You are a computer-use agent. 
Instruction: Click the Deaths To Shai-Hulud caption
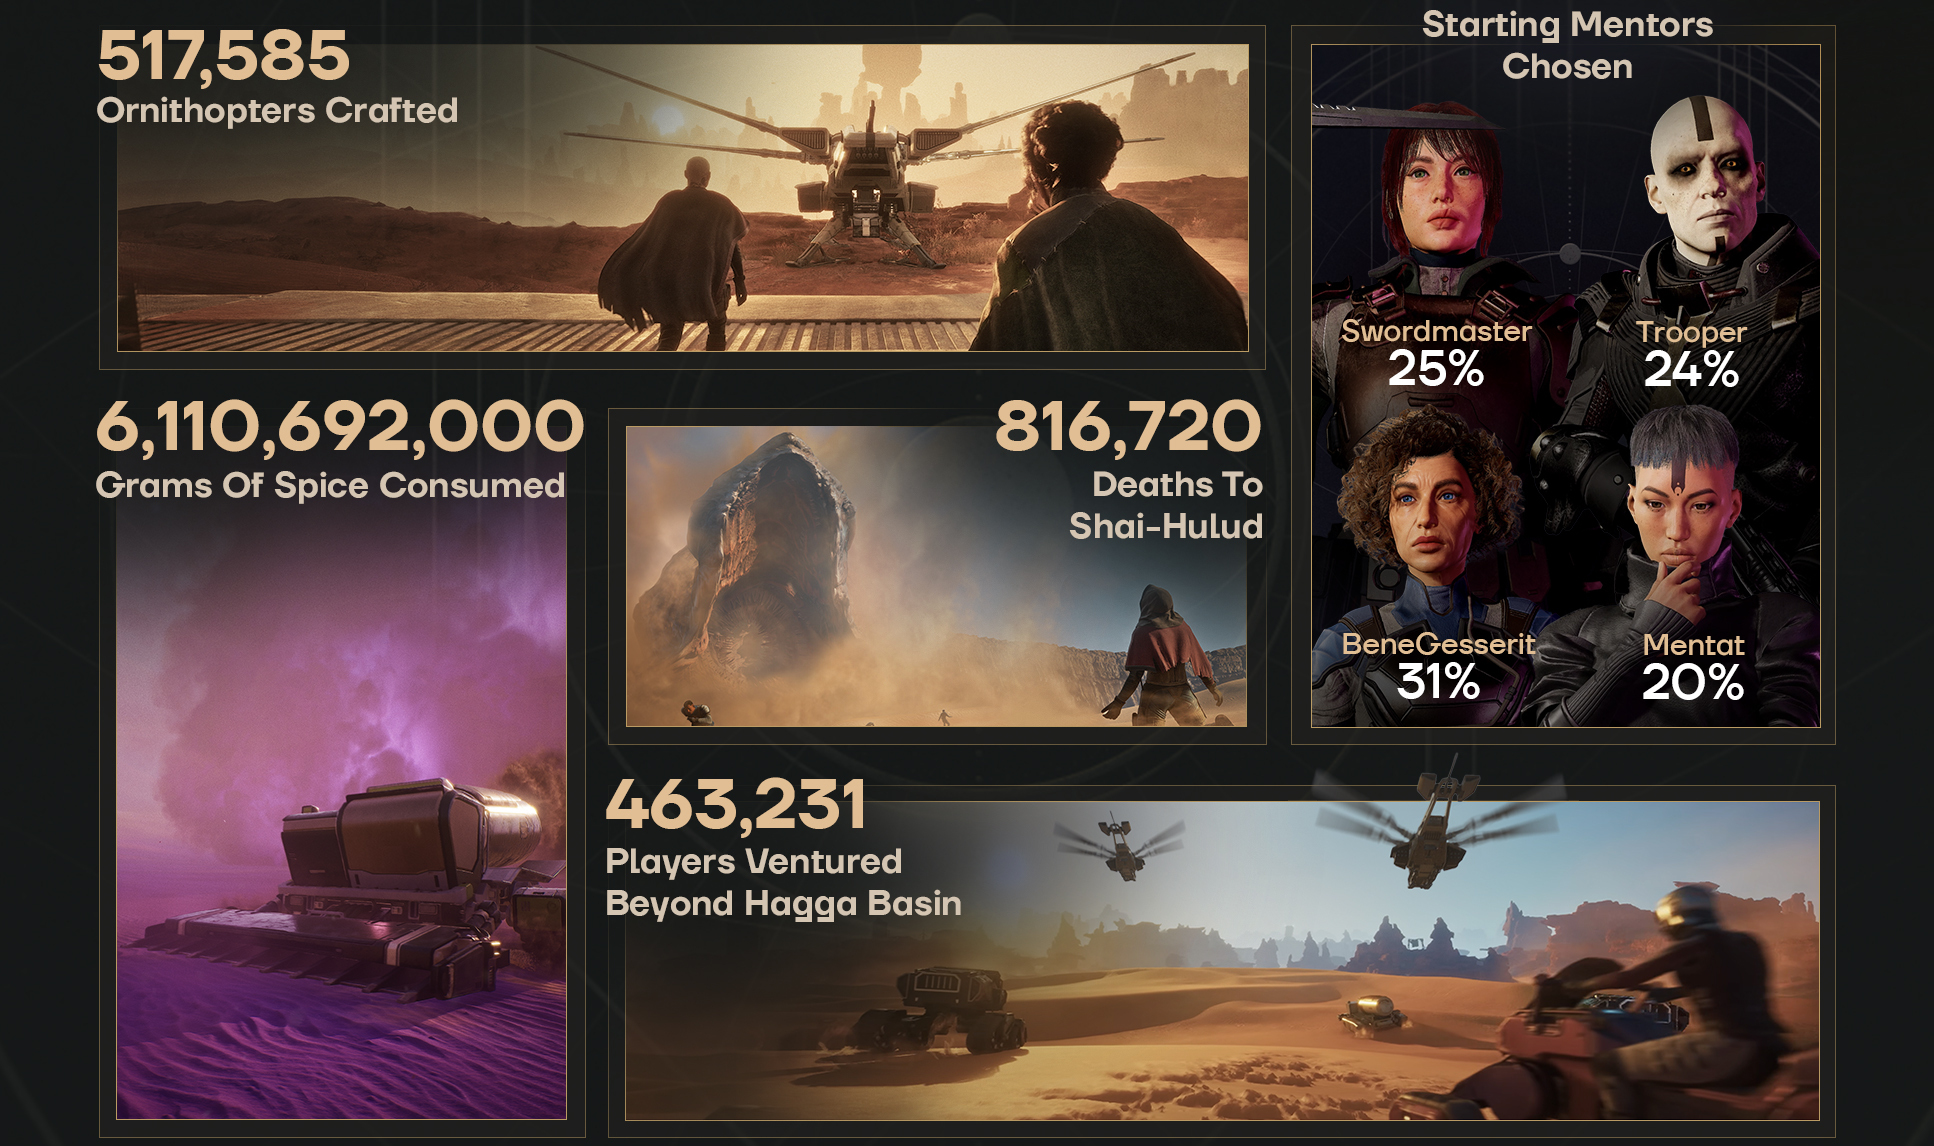tap(1166, 505)
